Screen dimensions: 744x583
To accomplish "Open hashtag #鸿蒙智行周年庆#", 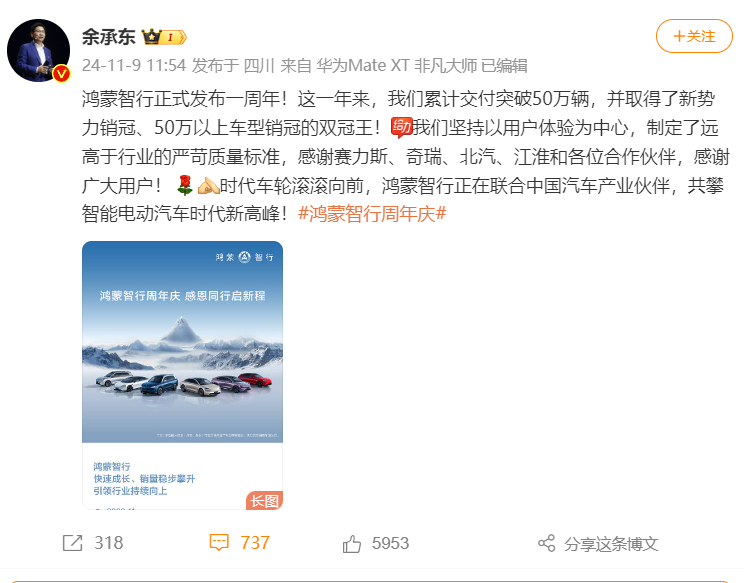I will point(372,214).
